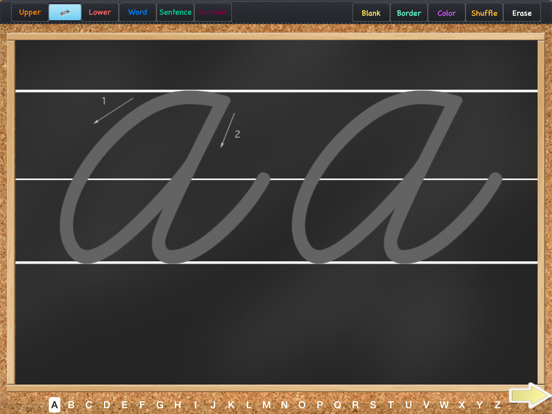
Task: Choose letter R in the alphabet strip
Action: [x=355, y=405]
